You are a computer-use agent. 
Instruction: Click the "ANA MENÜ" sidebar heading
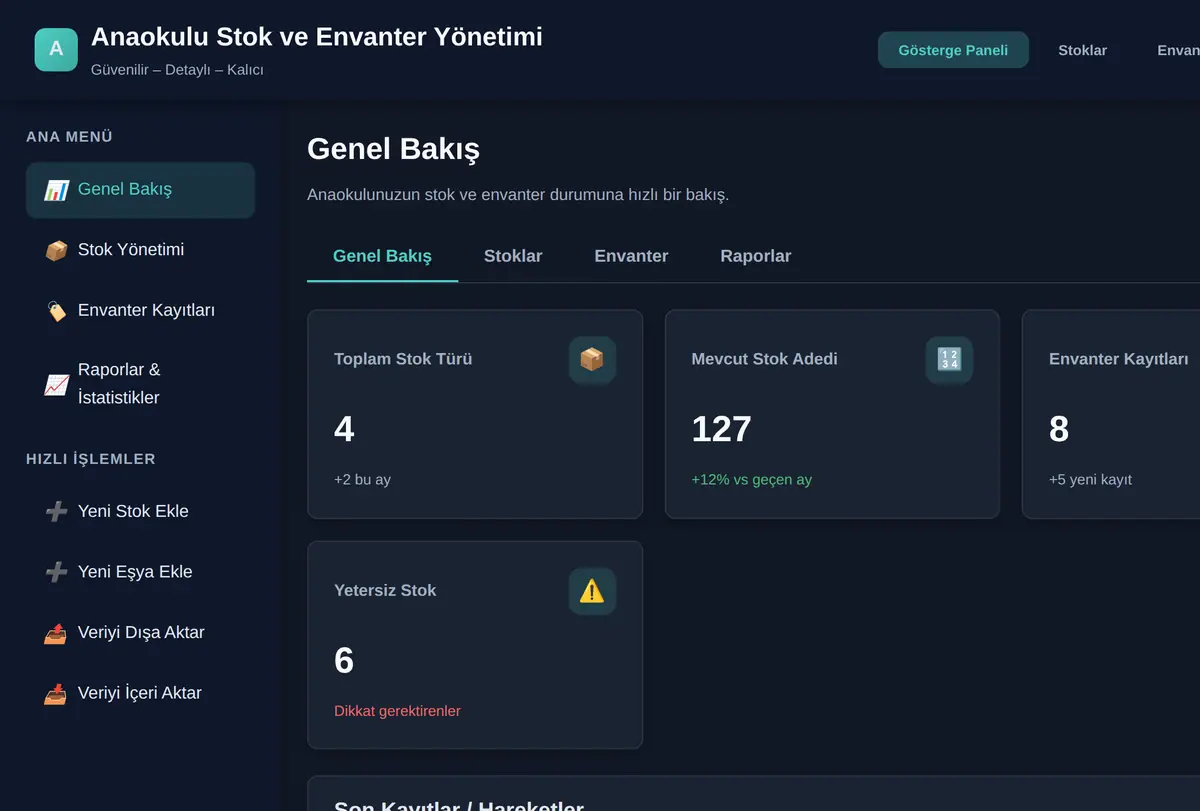click(x=69, y=137)
